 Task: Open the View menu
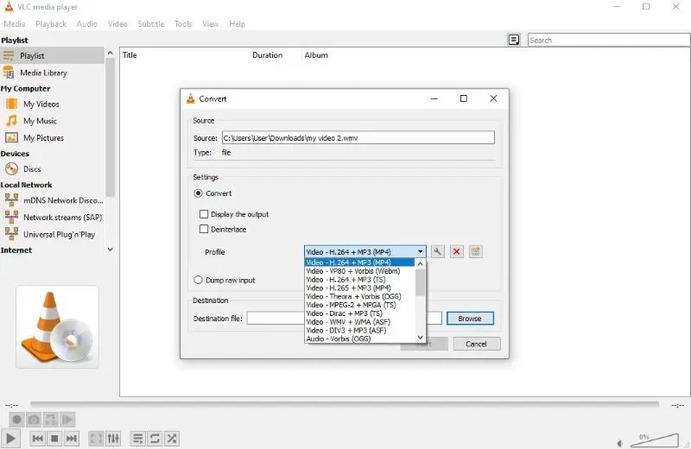pyautogui.click(x=211, y=24)
